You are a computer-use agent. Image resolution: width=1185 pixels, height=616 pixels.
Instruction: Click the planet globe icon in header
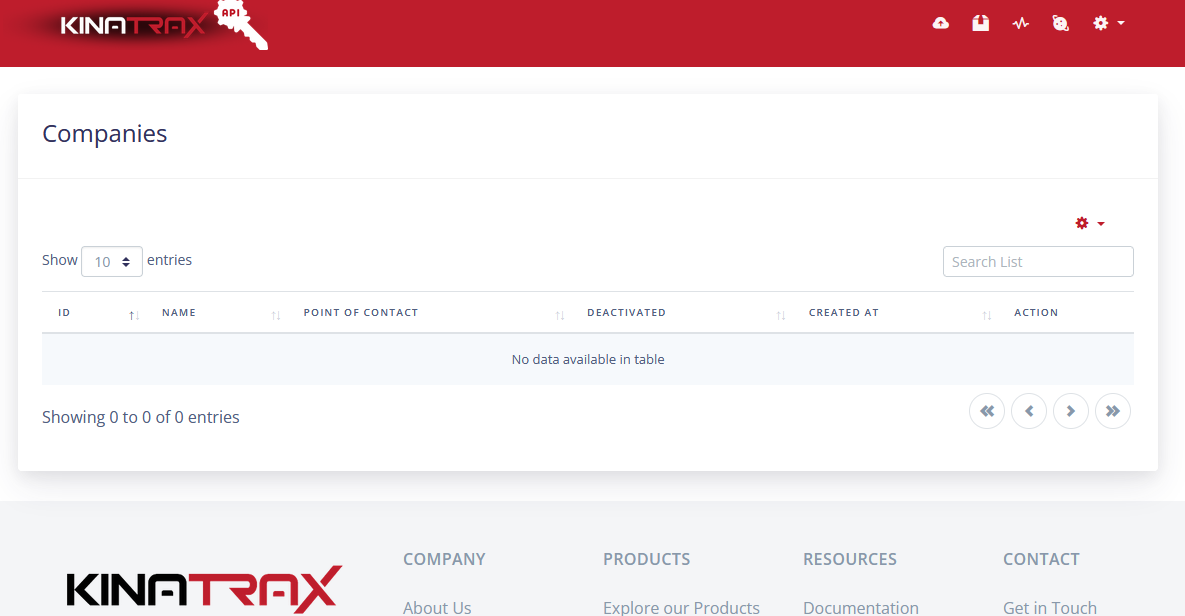tap(1060, 23)
